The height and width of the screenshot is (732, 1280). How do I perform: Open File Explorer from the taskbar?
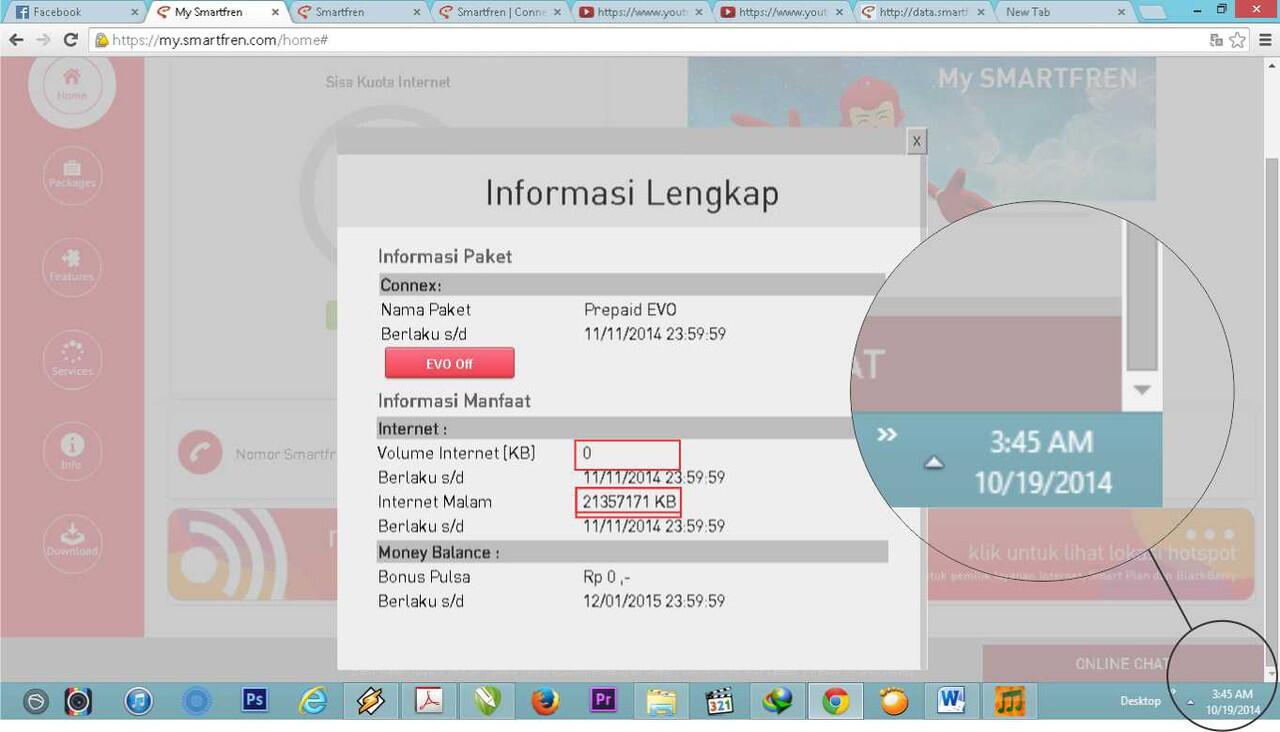661,701
